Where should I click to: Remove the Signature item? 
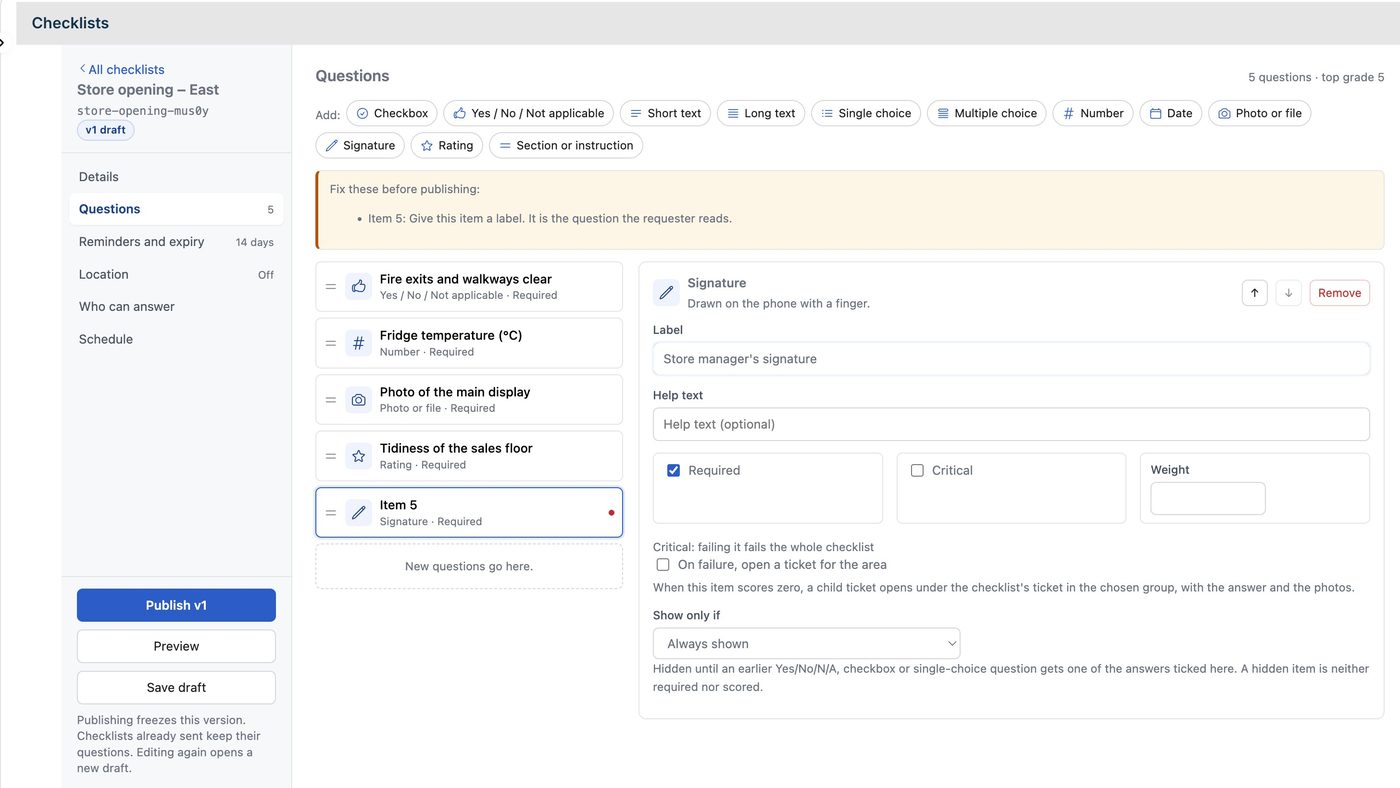(1339, 293)
